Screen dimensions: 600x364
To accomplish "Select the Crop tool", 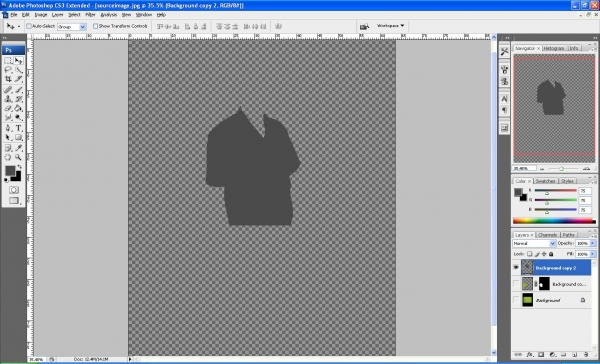I will coord(8,79).
